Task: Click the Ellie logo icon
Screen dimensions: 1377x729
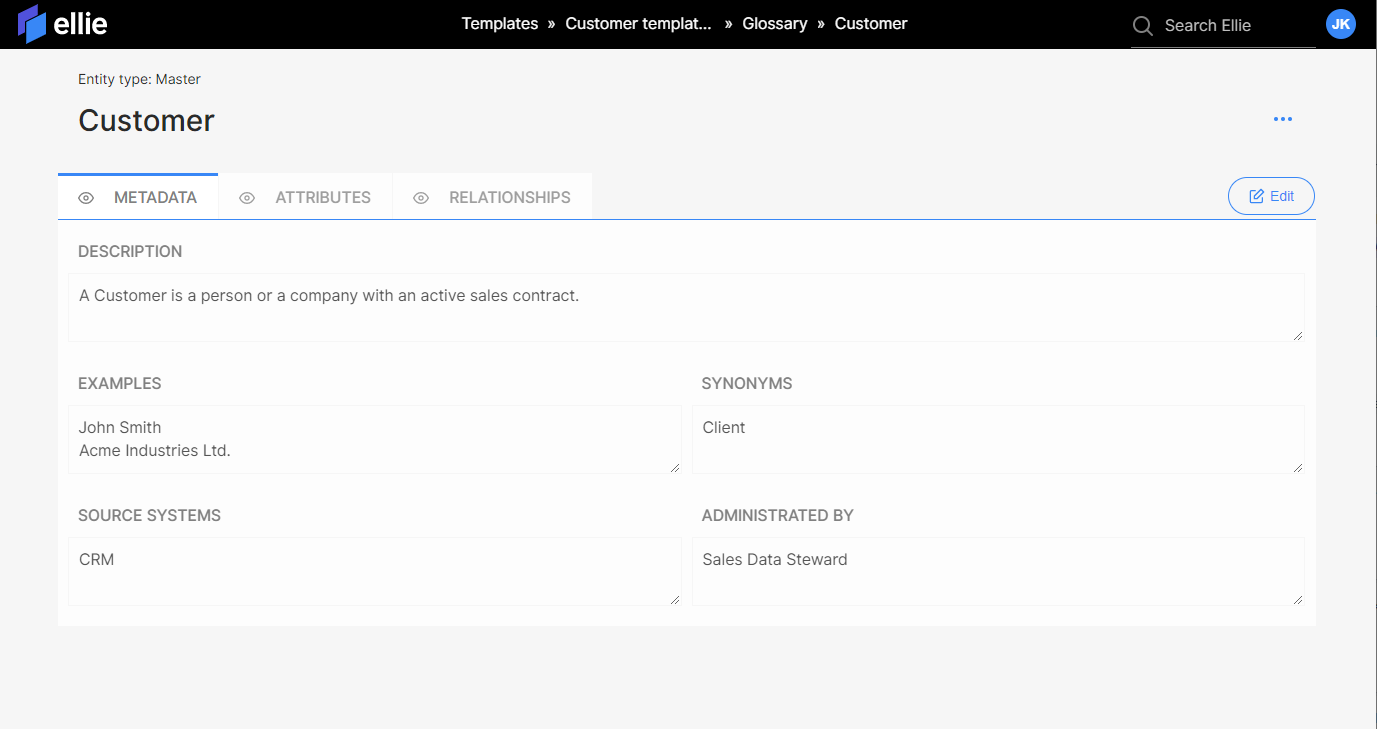Action: 32,24
